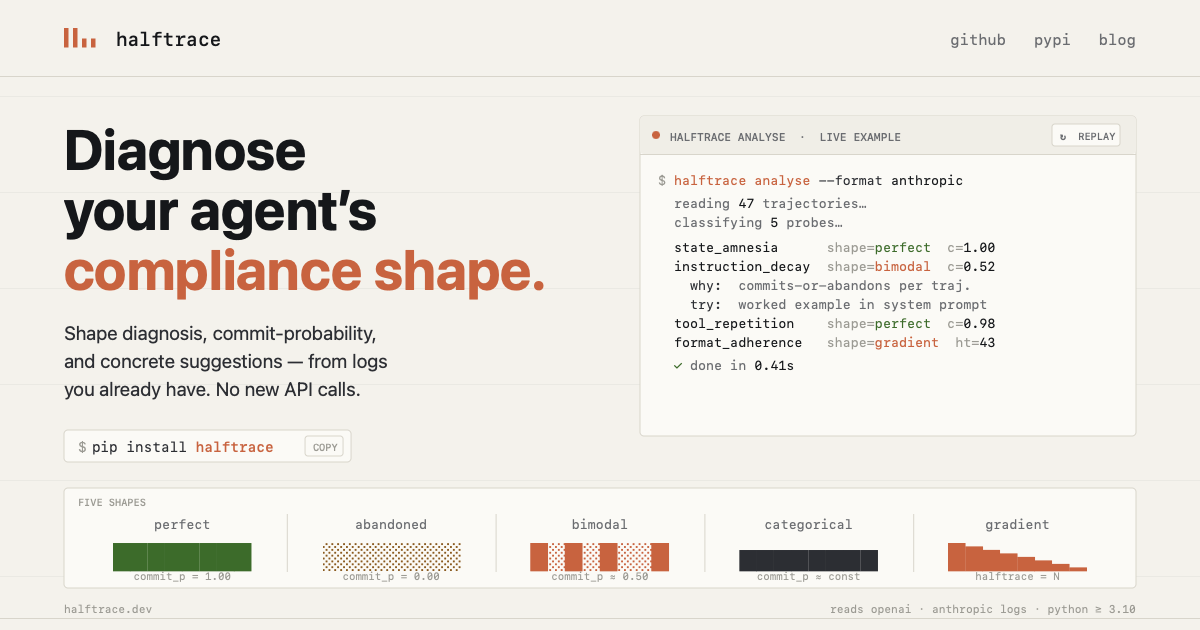This screenshot has height=630, width=1200.
Task: Click the 'FIVE SHAPES' panel heading
Action: click(x=112, y=503)
